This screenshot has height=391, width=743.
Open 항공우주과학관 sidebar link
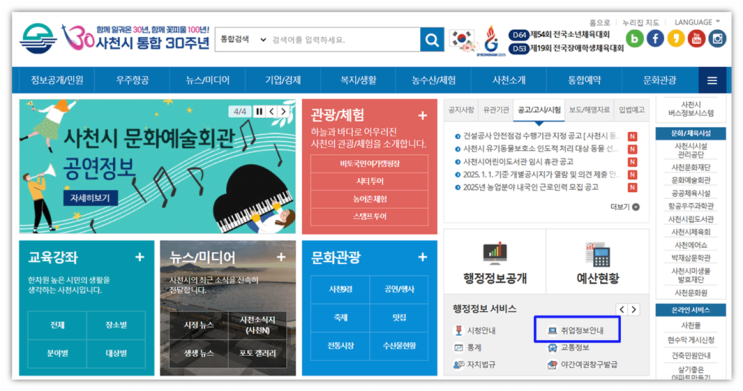[x=691, y=206]
